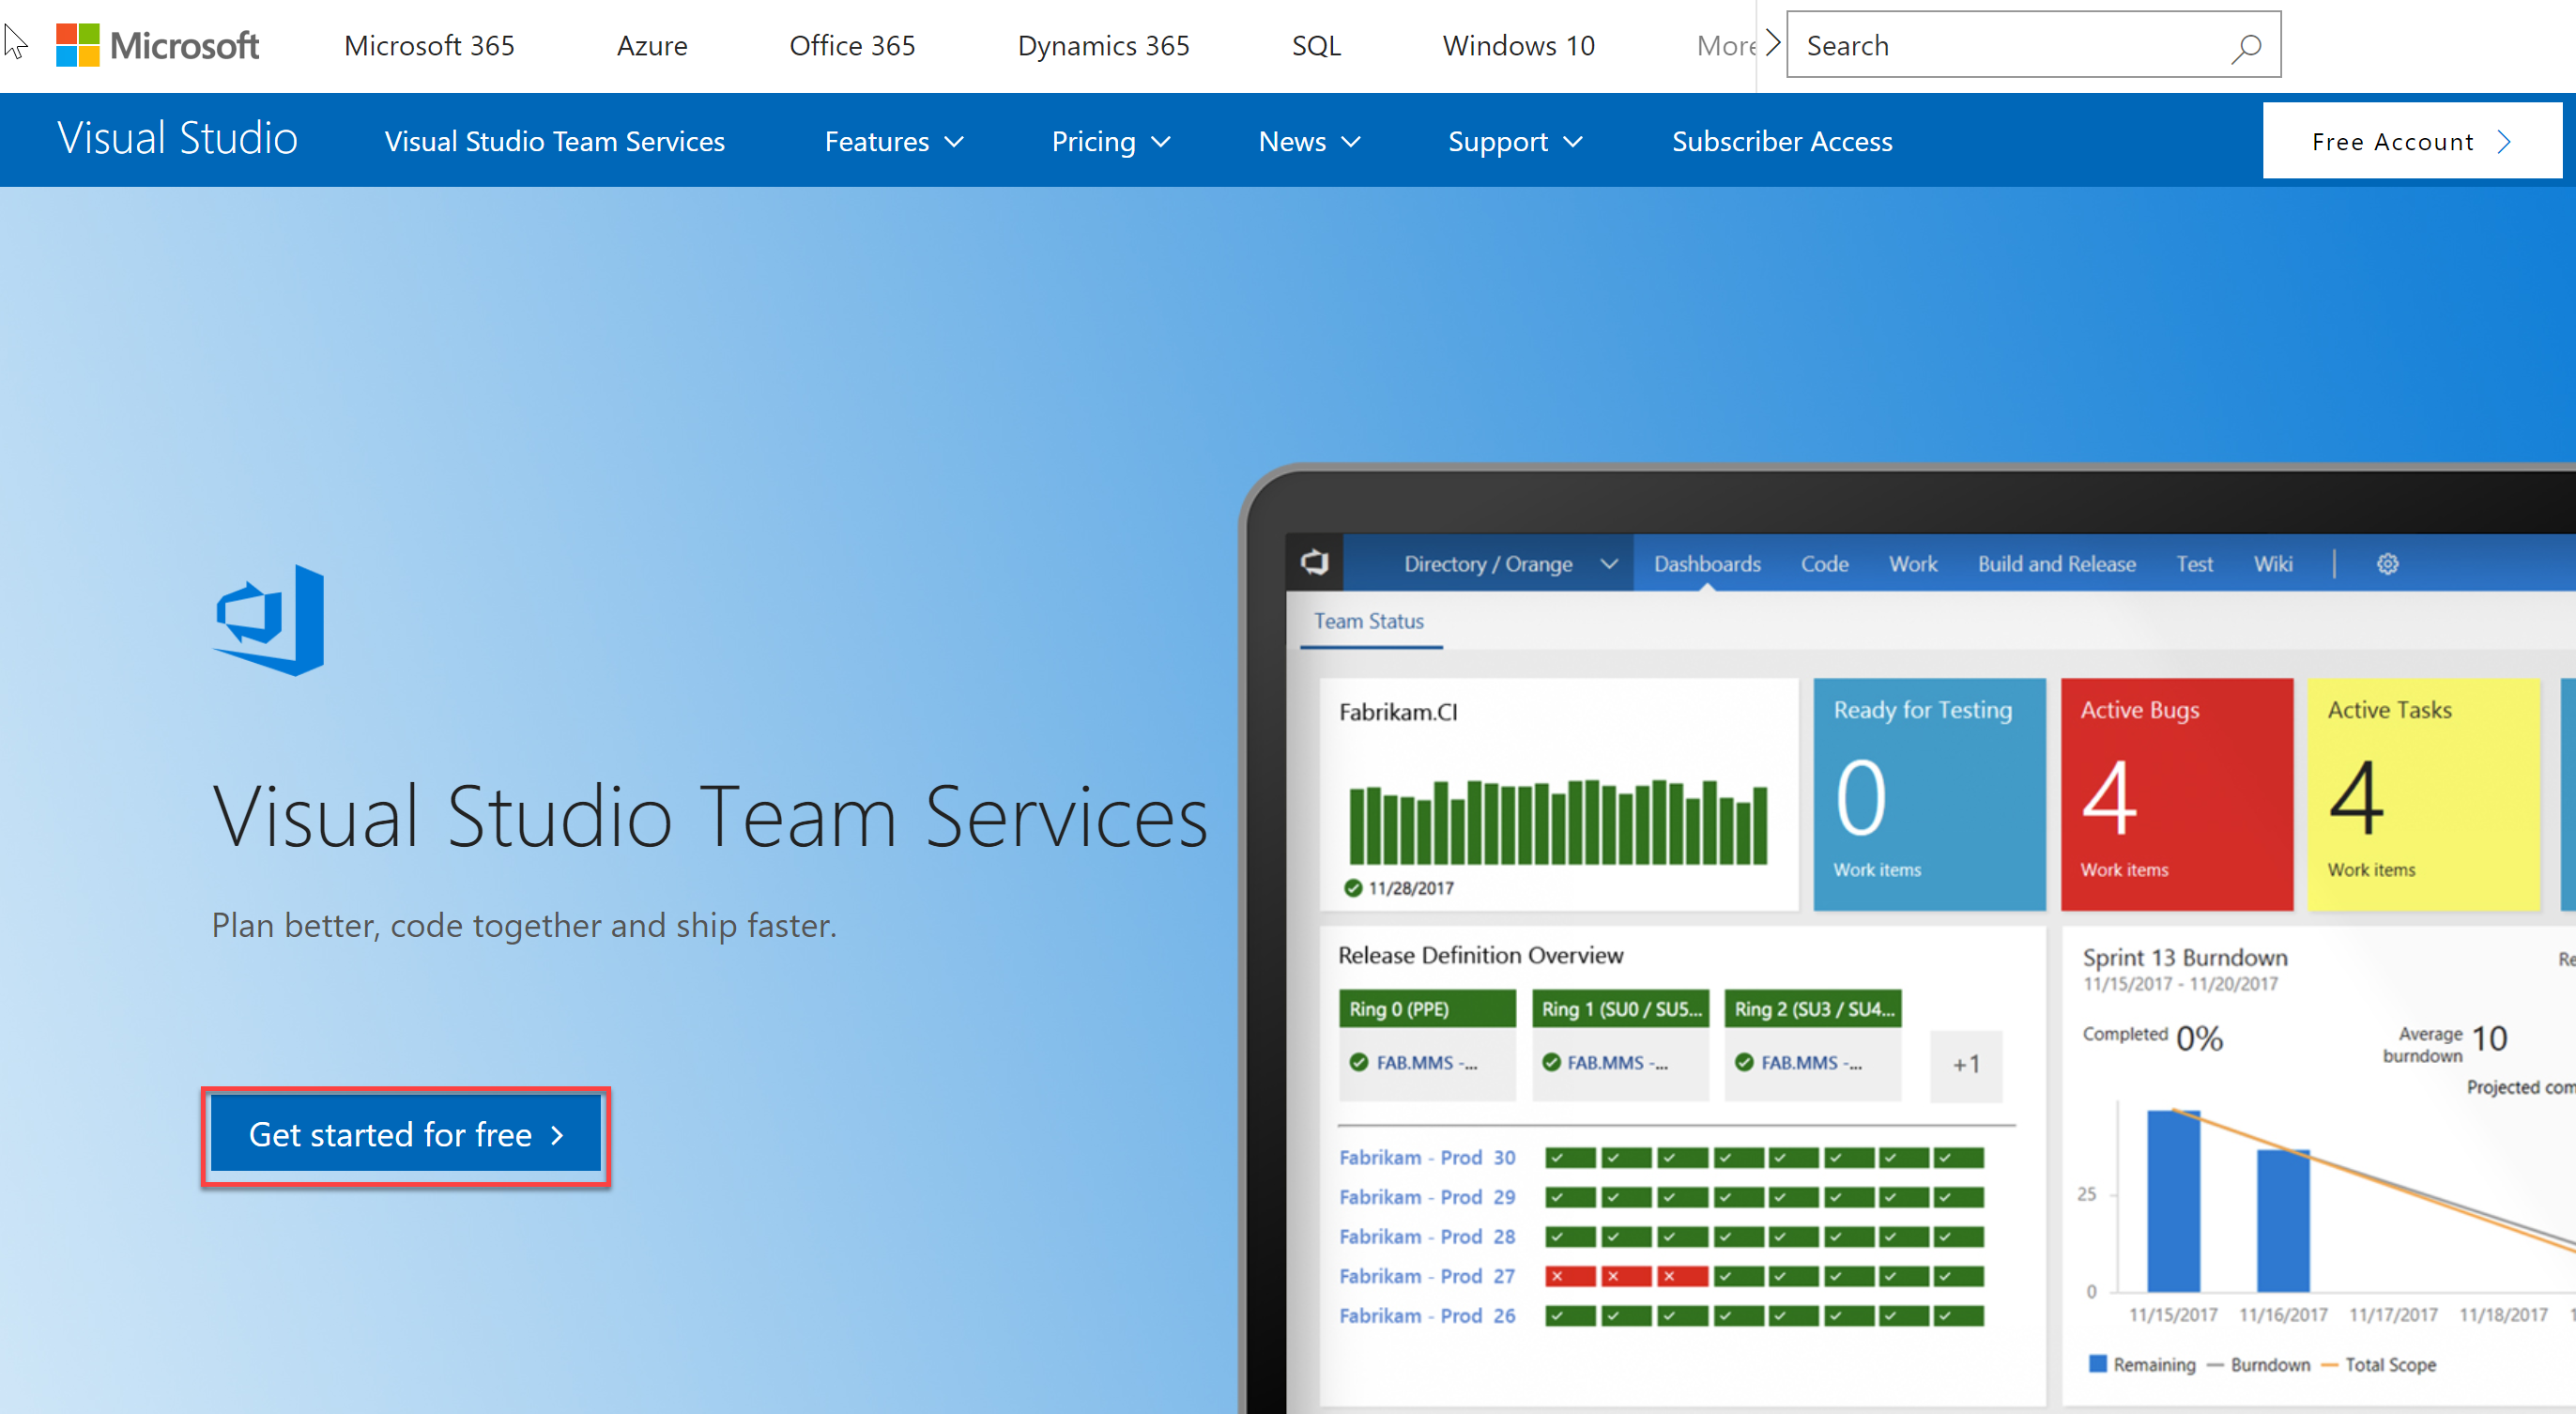2576x1414 pixels.
Task: Click the search magnifier icon
Action: coord(2245,47)
